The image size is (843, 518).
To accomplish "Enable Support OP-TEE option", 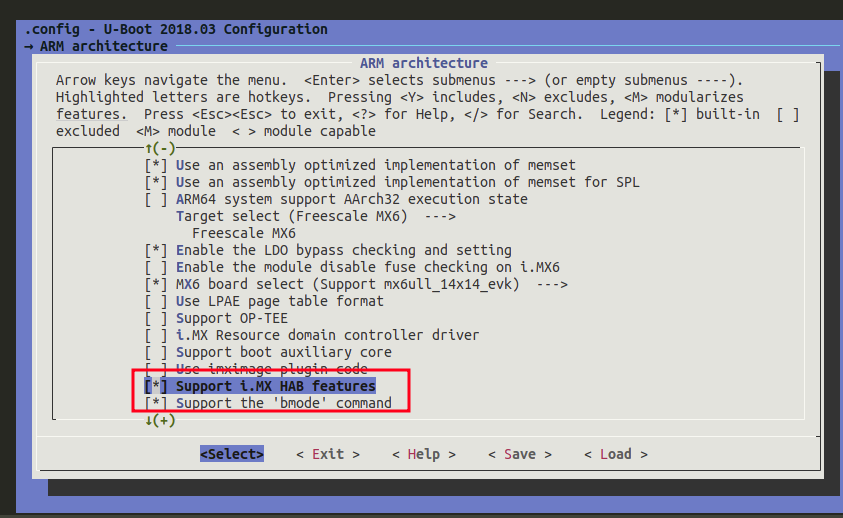I will 156,318.
